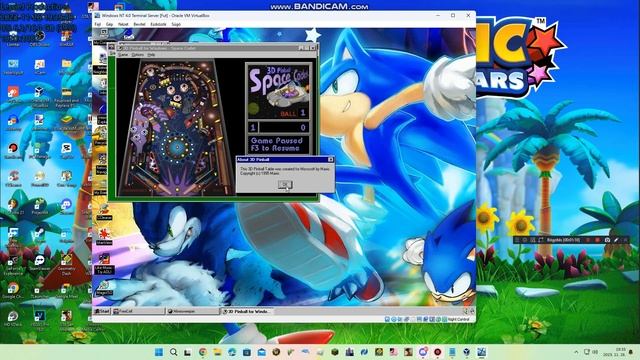Open notifications via the bell icon
This screenshot has width=640, height=360.
pos(631,352)
